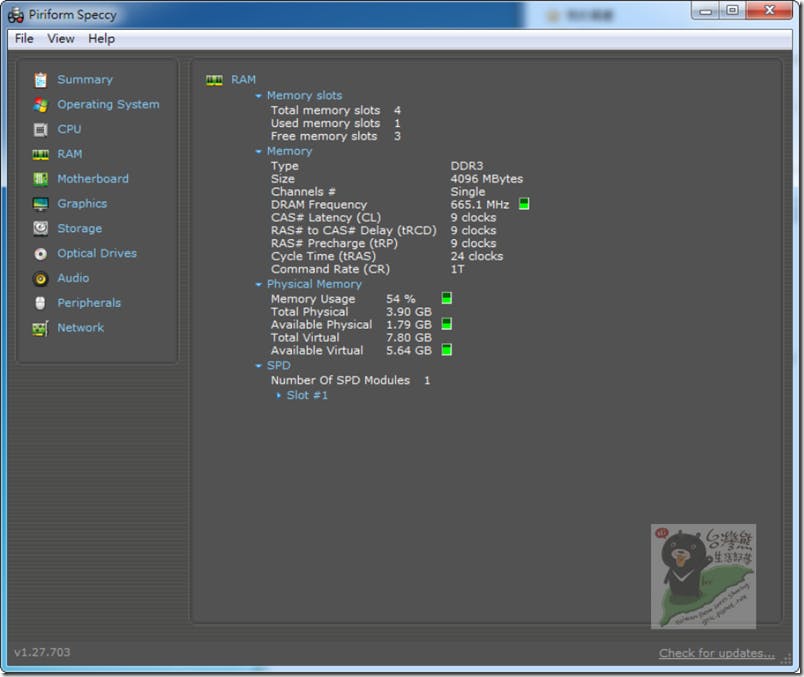Collapse the Memory slots section
The height and width of the screenshot is (677, 804).
click(x=258, y=96)
